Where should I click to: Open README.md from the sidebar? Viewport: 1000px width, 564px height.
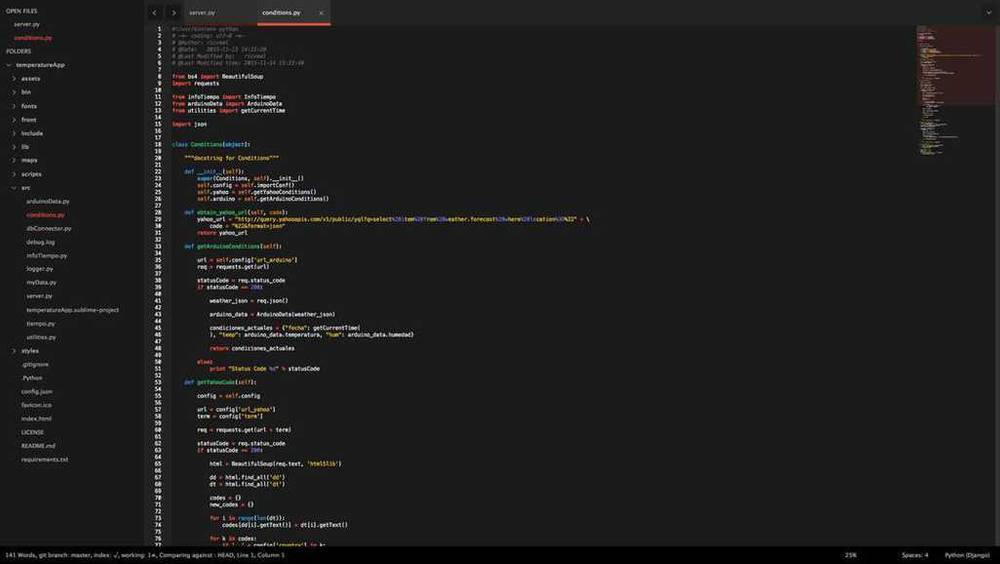(x=38, y=446)
